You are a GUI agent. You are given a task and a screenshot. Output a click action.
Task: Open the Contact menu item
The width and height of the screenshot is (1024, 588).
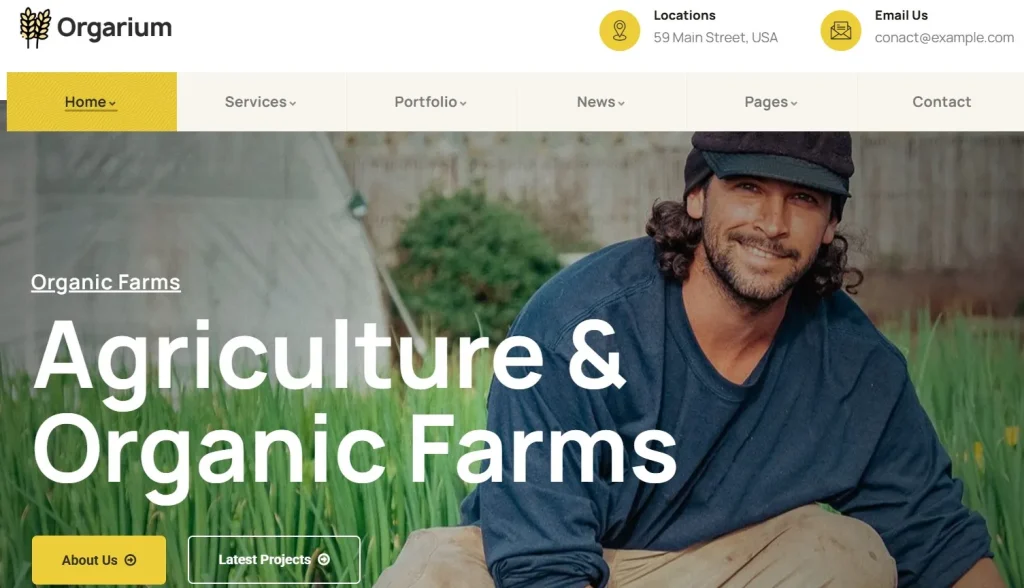(x=941, y=102)
